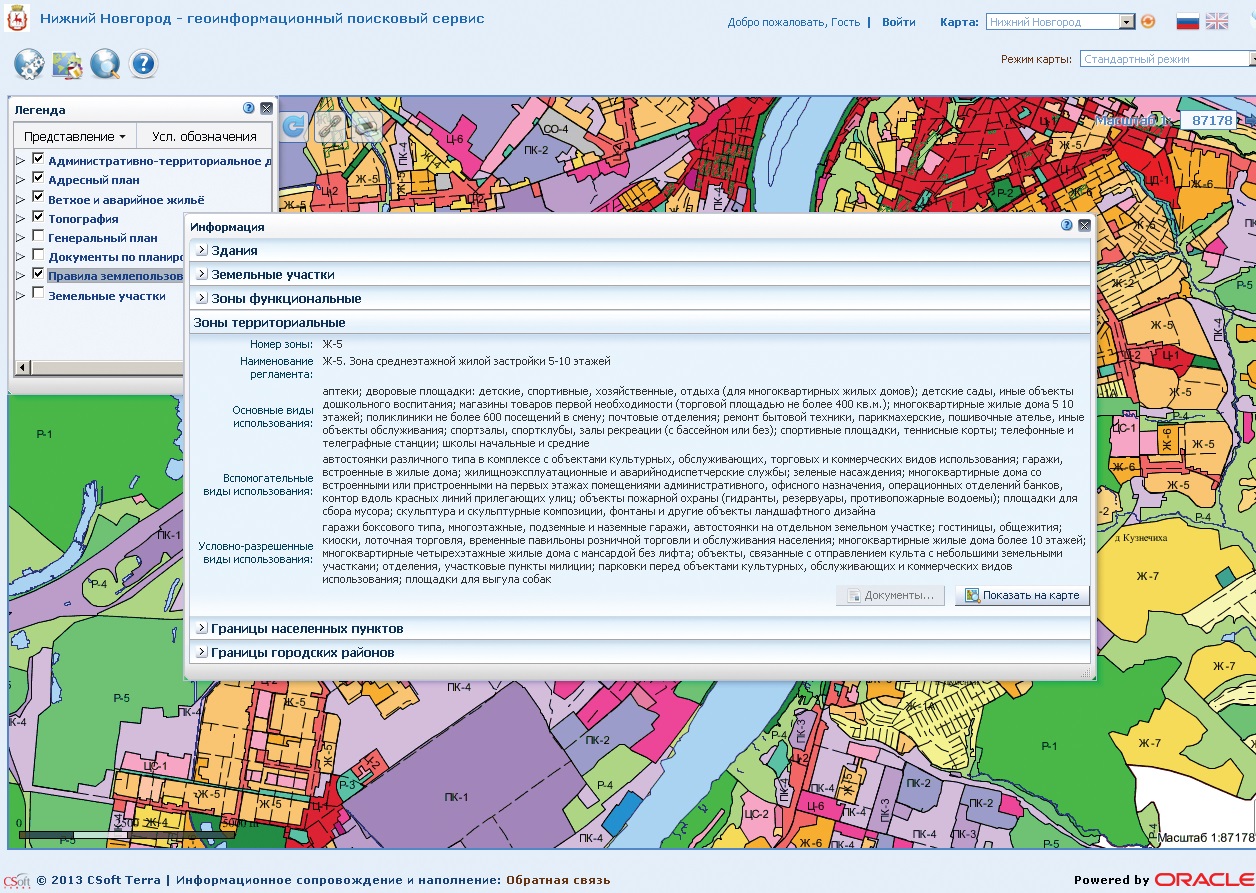The height and width of the screenshot is (893, 1256).
Task: Open help in the Легенда panel header
Action: pos(249,108)
